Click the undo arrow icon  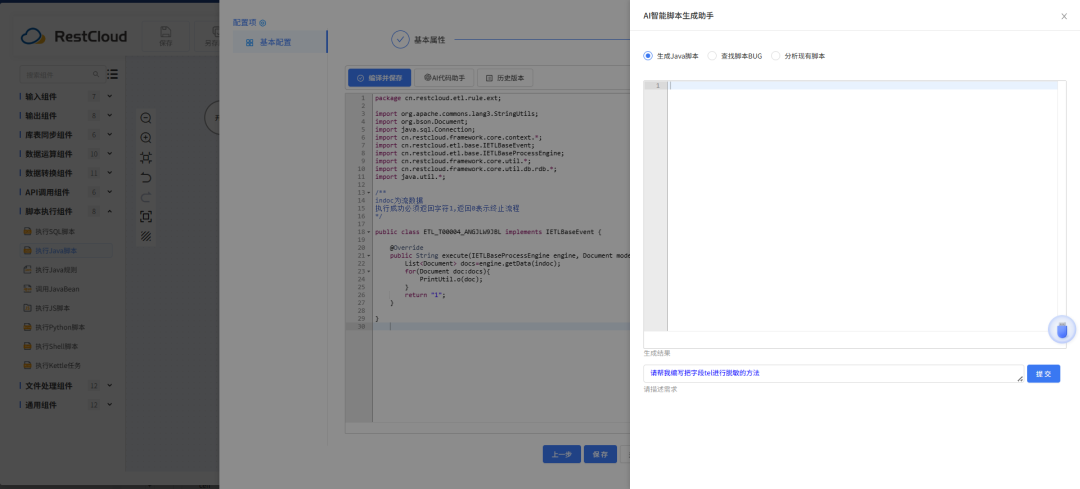click(145, 178)
